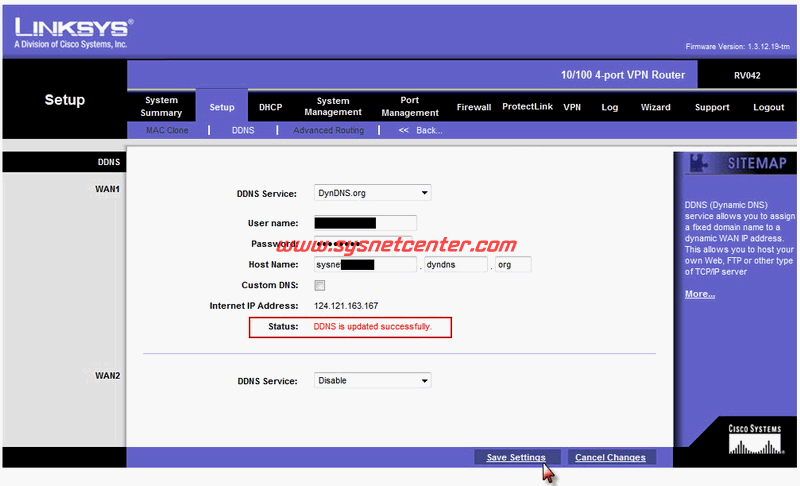
Task: Open the System Summary tab
Action: 161,107
